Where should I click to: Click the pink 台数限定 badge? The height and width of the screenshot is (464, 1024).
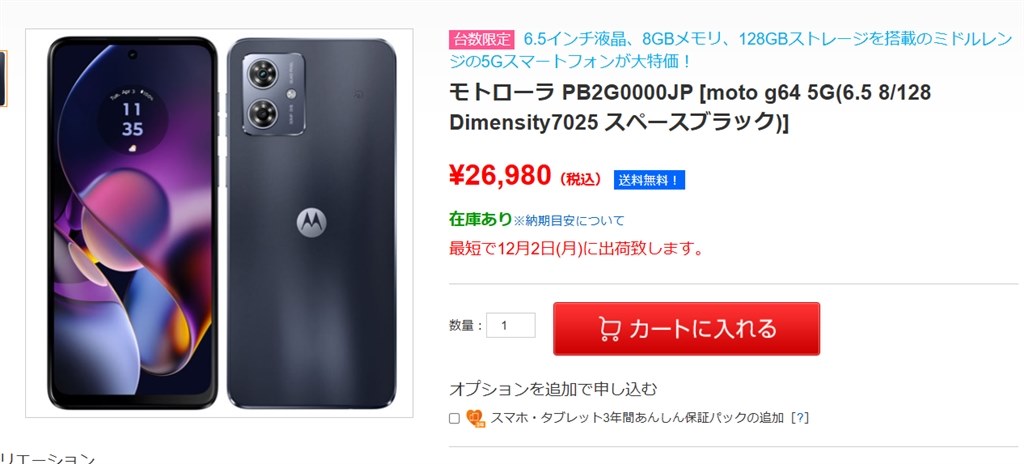tap(482, 40)
